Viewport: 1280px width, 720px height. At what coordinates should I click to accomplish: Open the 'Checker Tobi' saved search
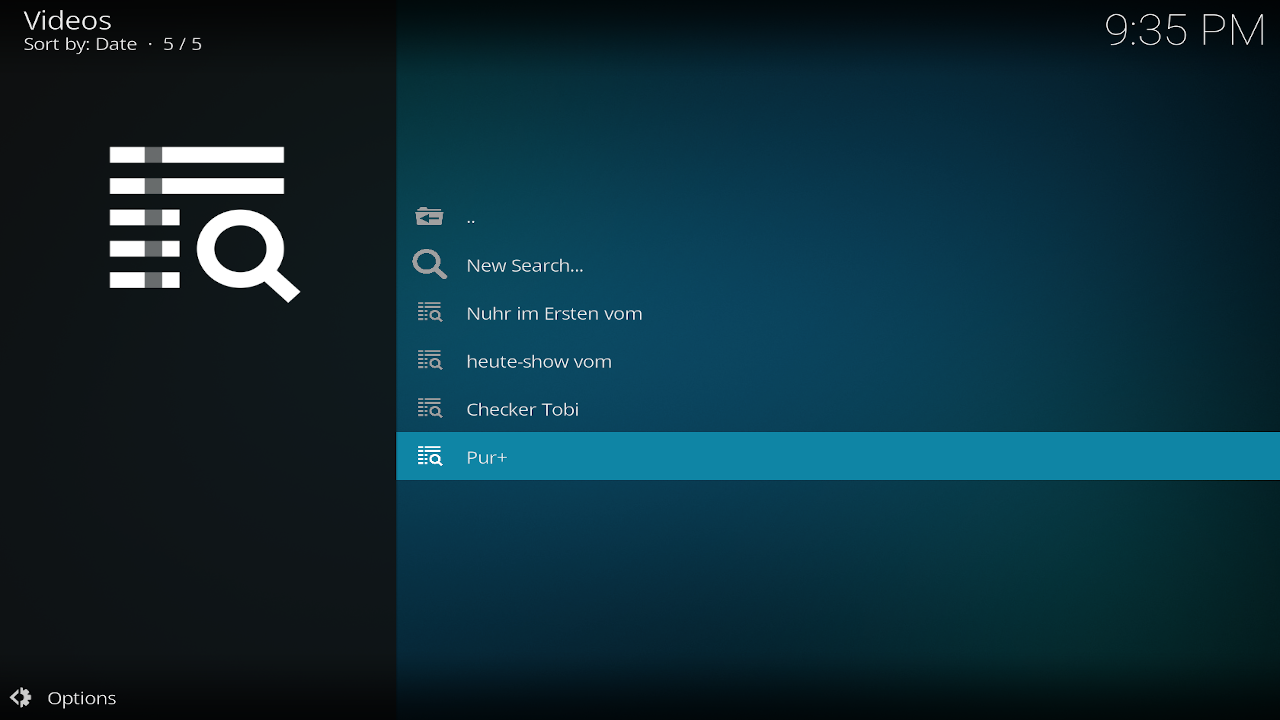(522, 410)
